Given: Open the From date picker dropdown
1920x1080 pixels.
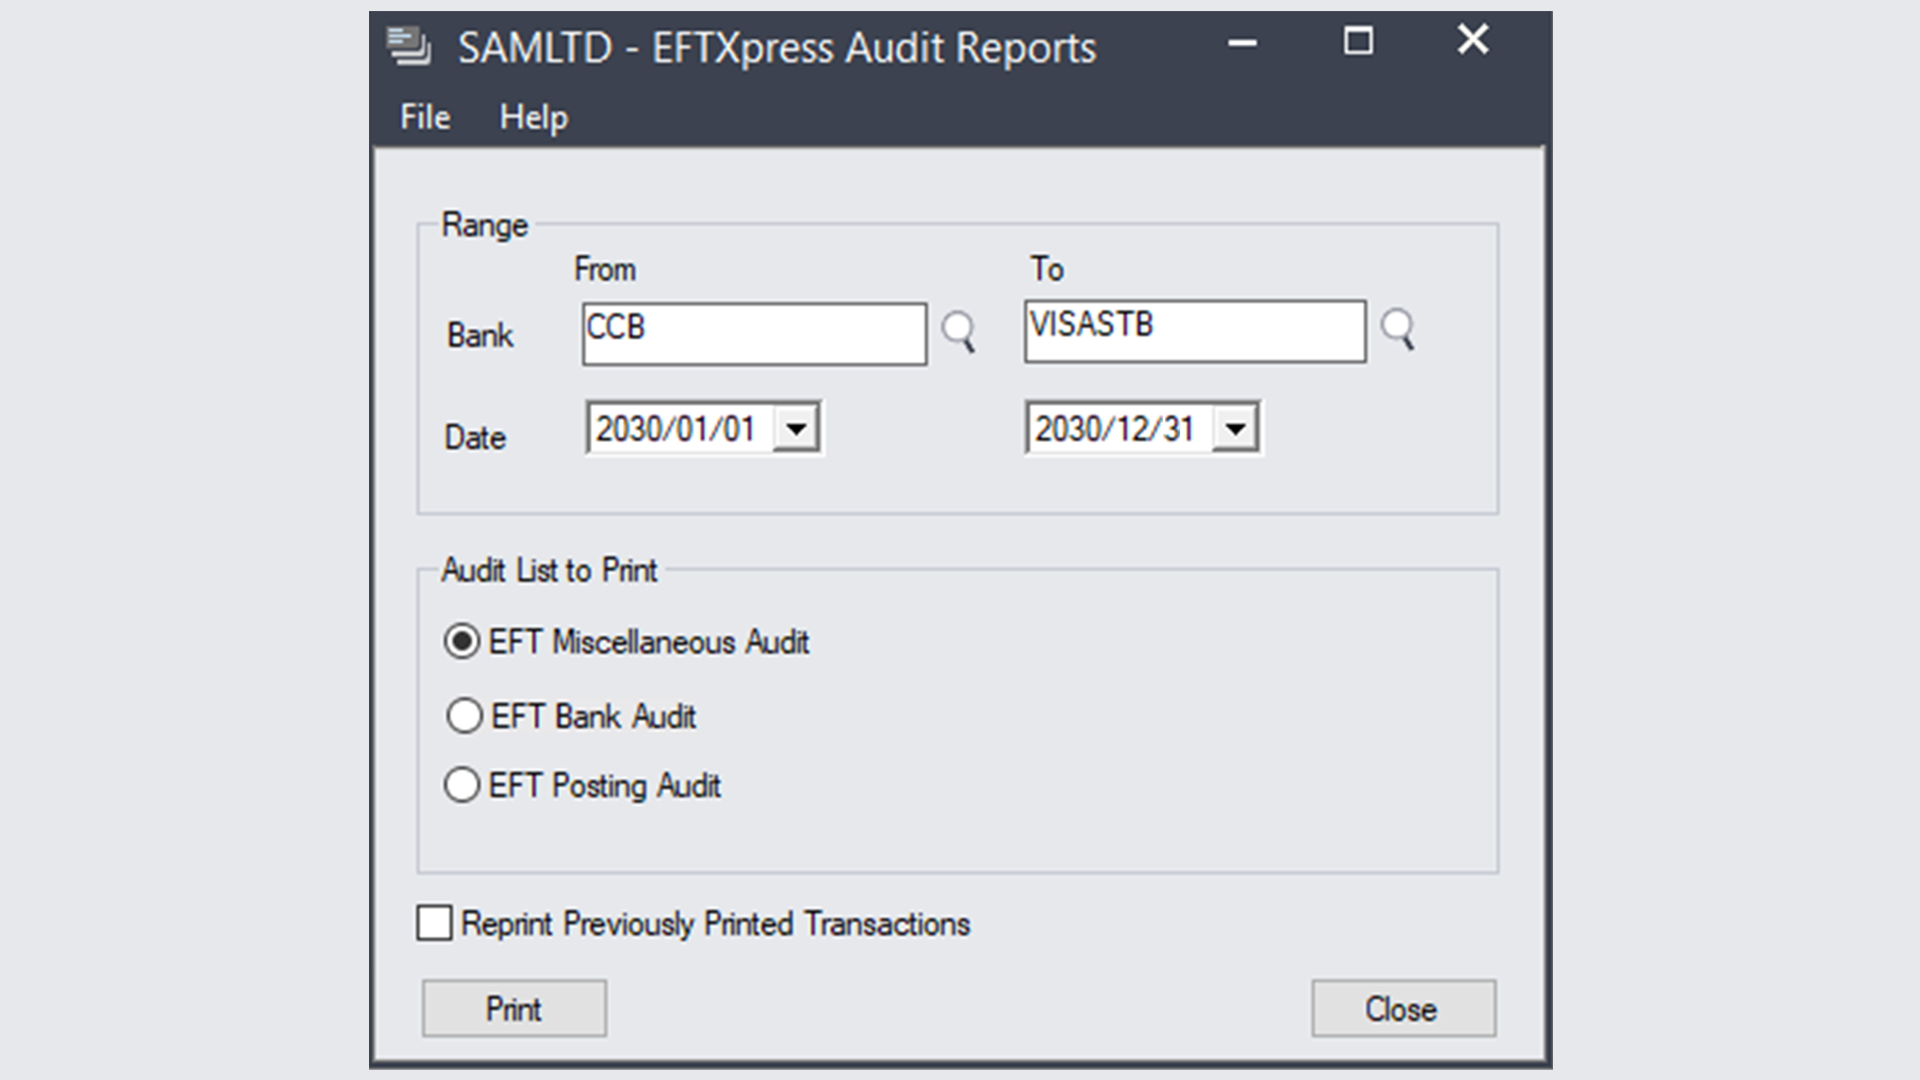Looking at the screenshot, I should tap(796, 427).
